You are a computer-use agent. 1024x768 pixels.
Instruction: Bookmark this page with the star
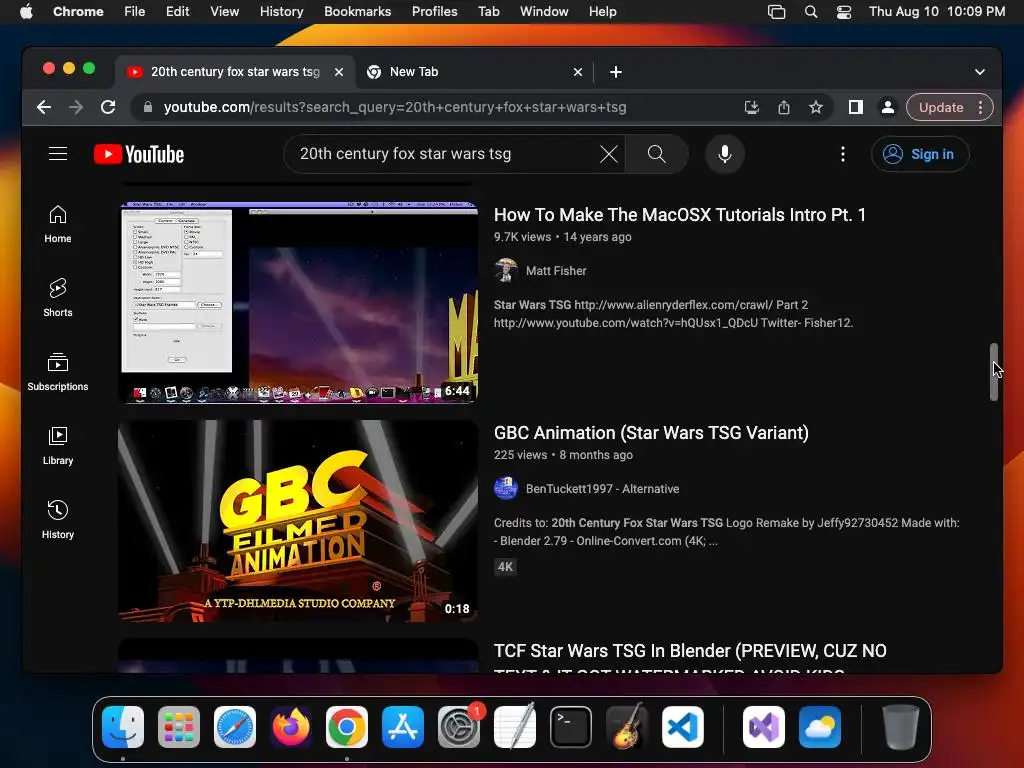(x=816, y=107)
